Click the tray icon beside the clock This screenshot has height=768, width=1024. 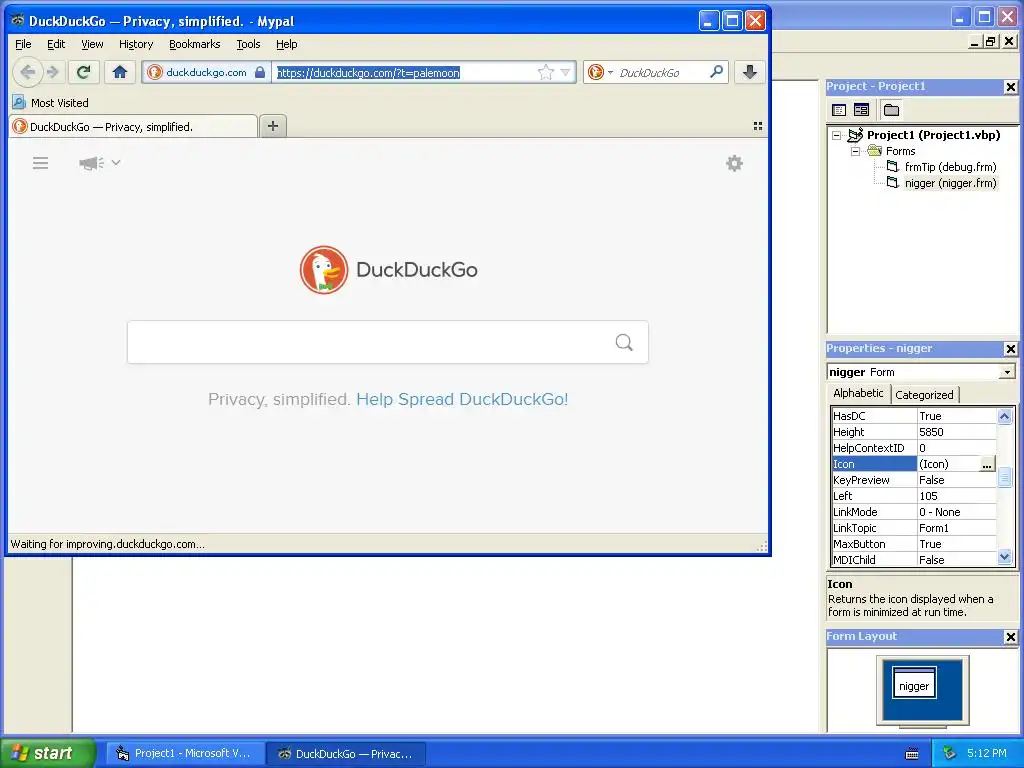(950, 753)
